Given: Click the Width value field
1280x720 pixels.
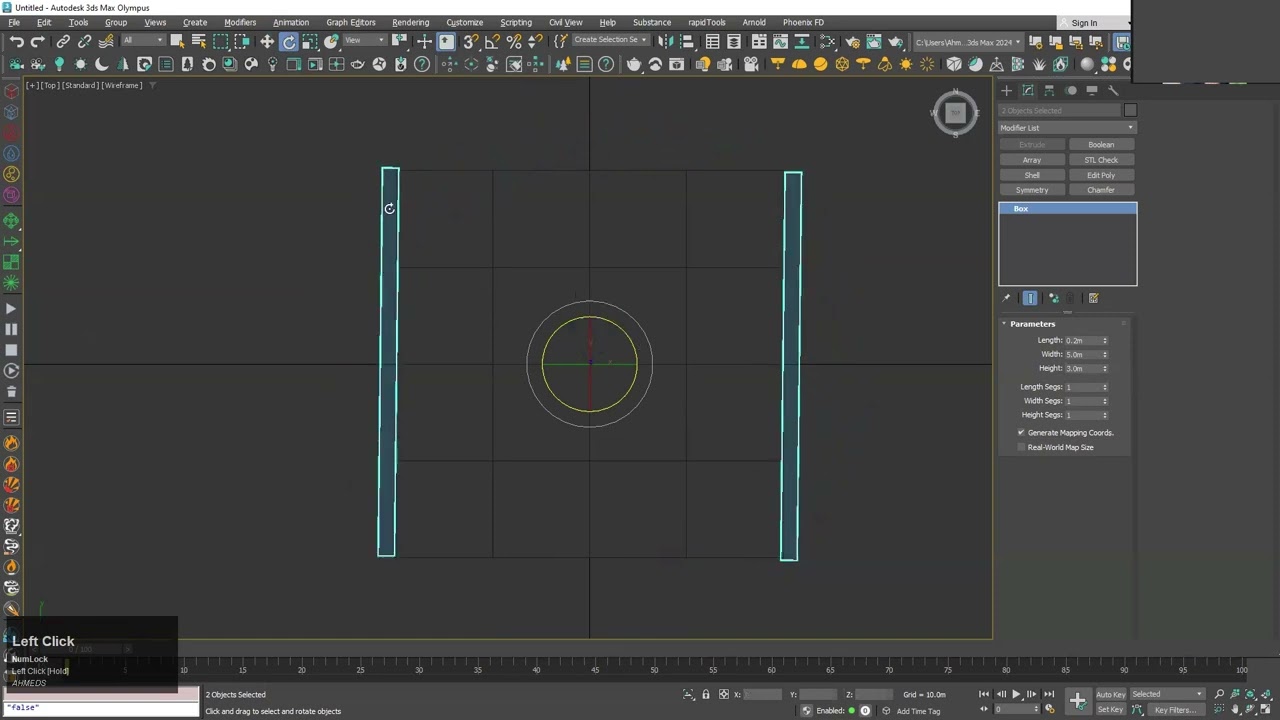Looking at the screenshot, I should click(1083, 354).
